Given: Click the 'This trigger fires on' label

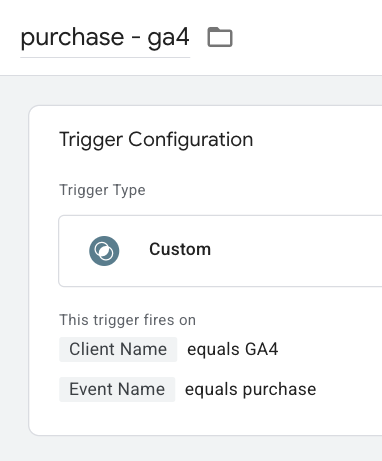Looking at the screenshot, I should tap(127, 320).
